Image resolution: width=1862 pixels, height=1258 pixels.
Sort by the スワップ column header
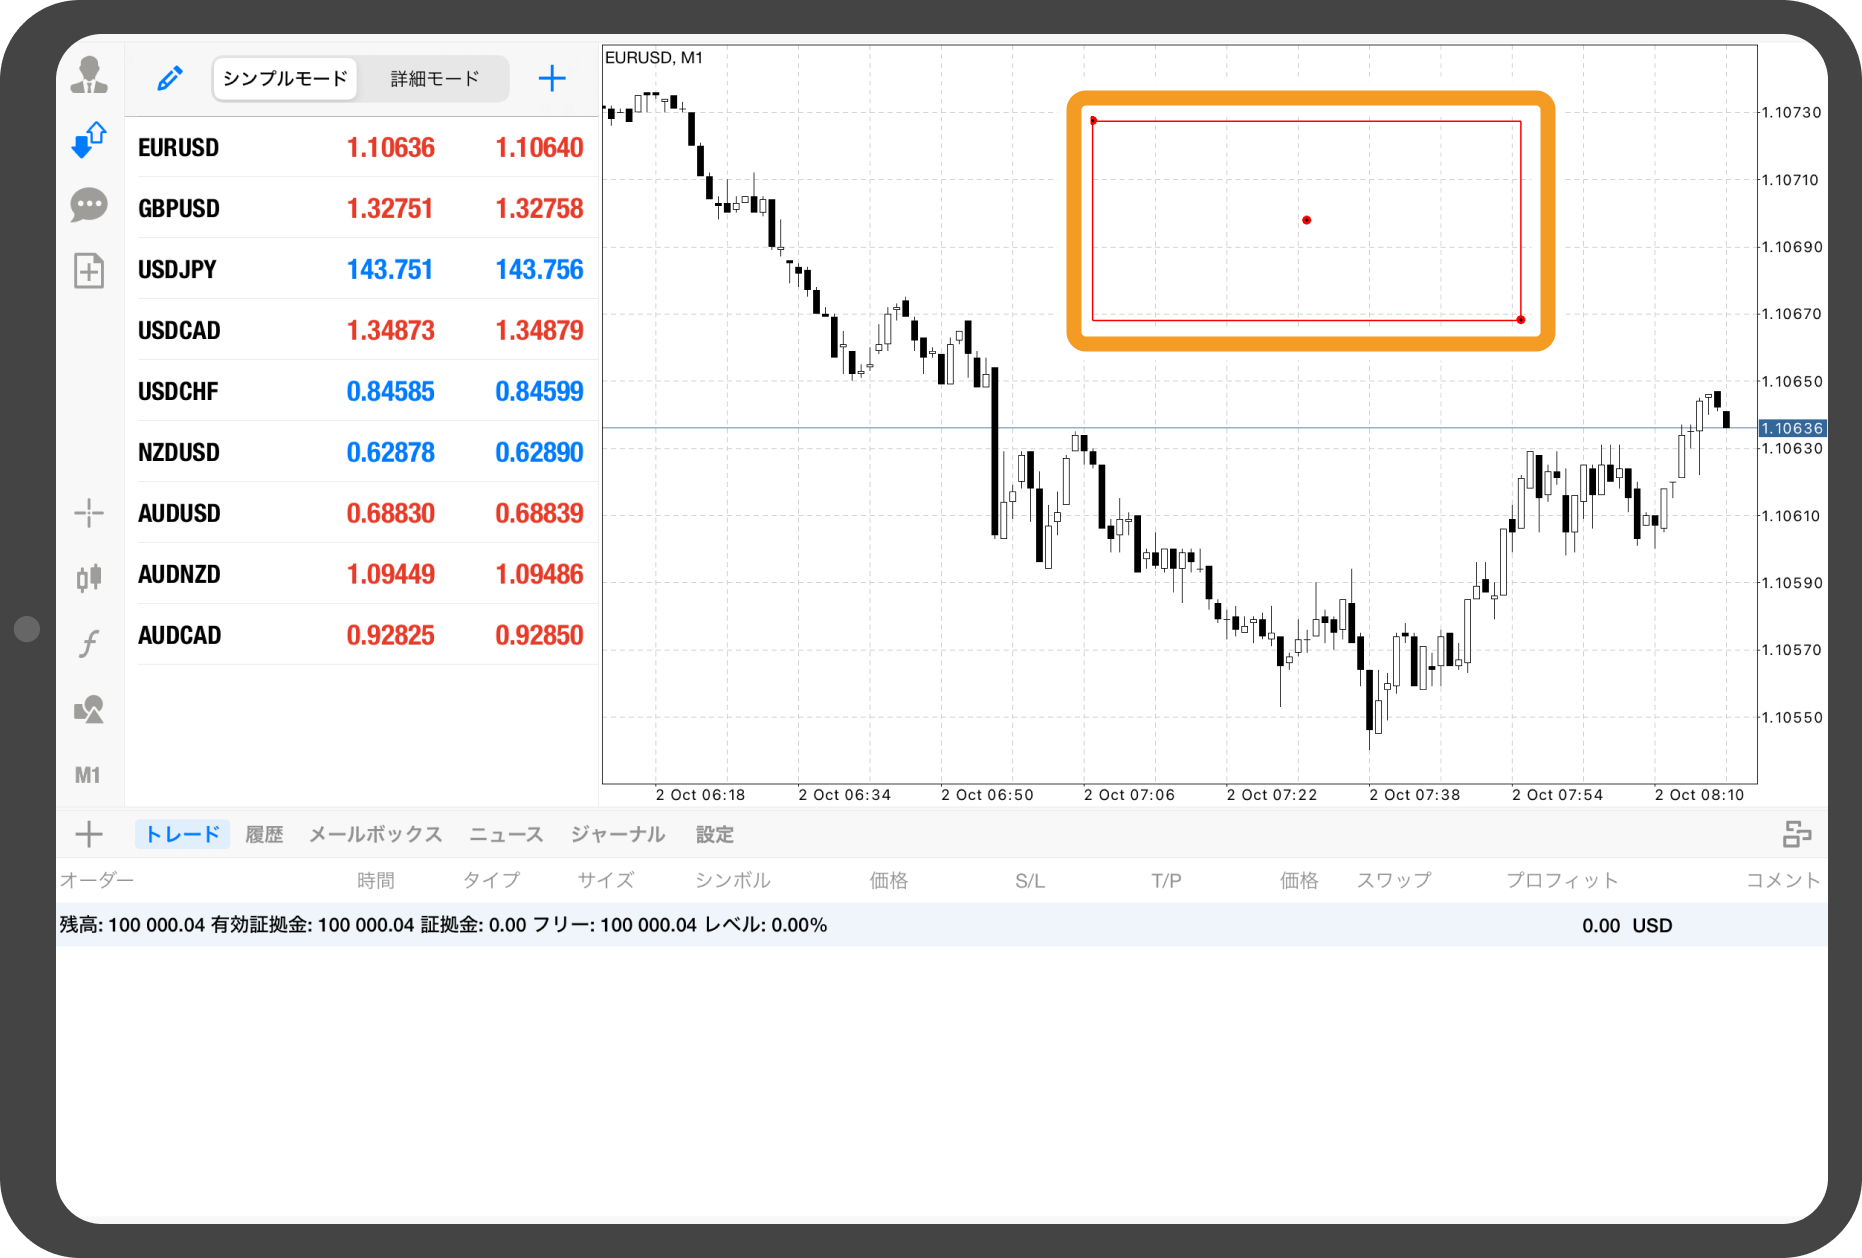1394,880
